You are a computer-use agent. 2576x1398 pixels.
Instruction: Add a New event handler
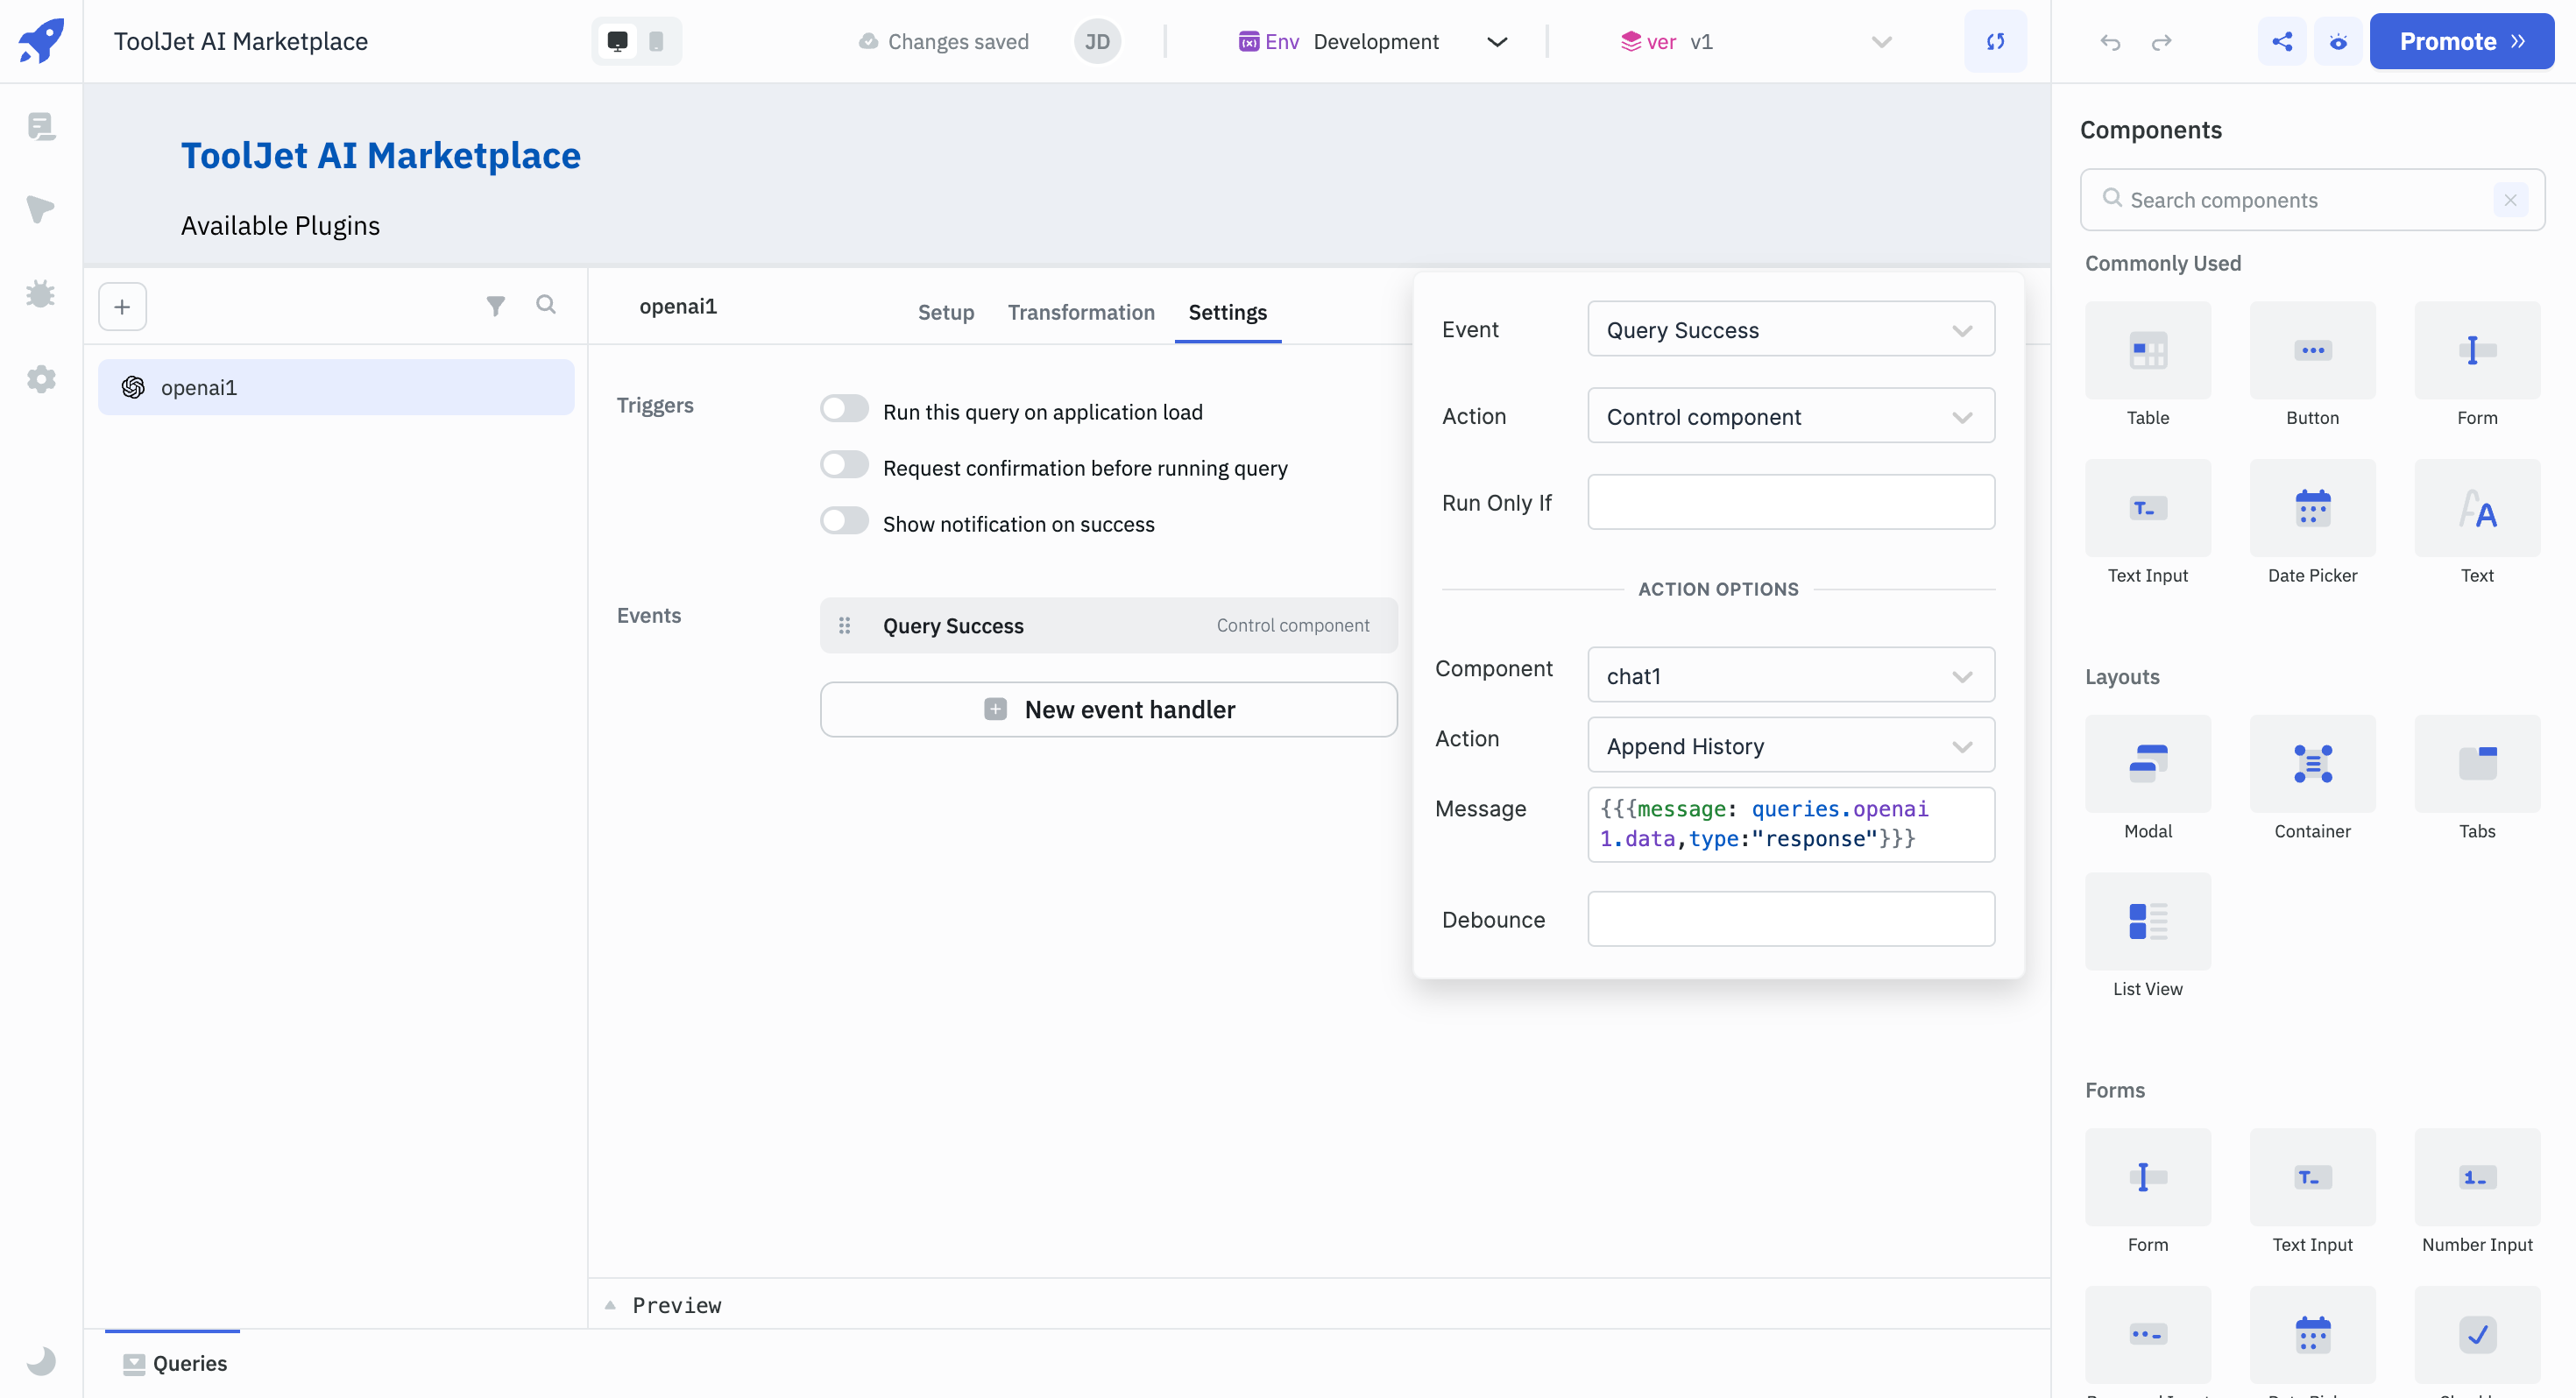click(1108, 709)
